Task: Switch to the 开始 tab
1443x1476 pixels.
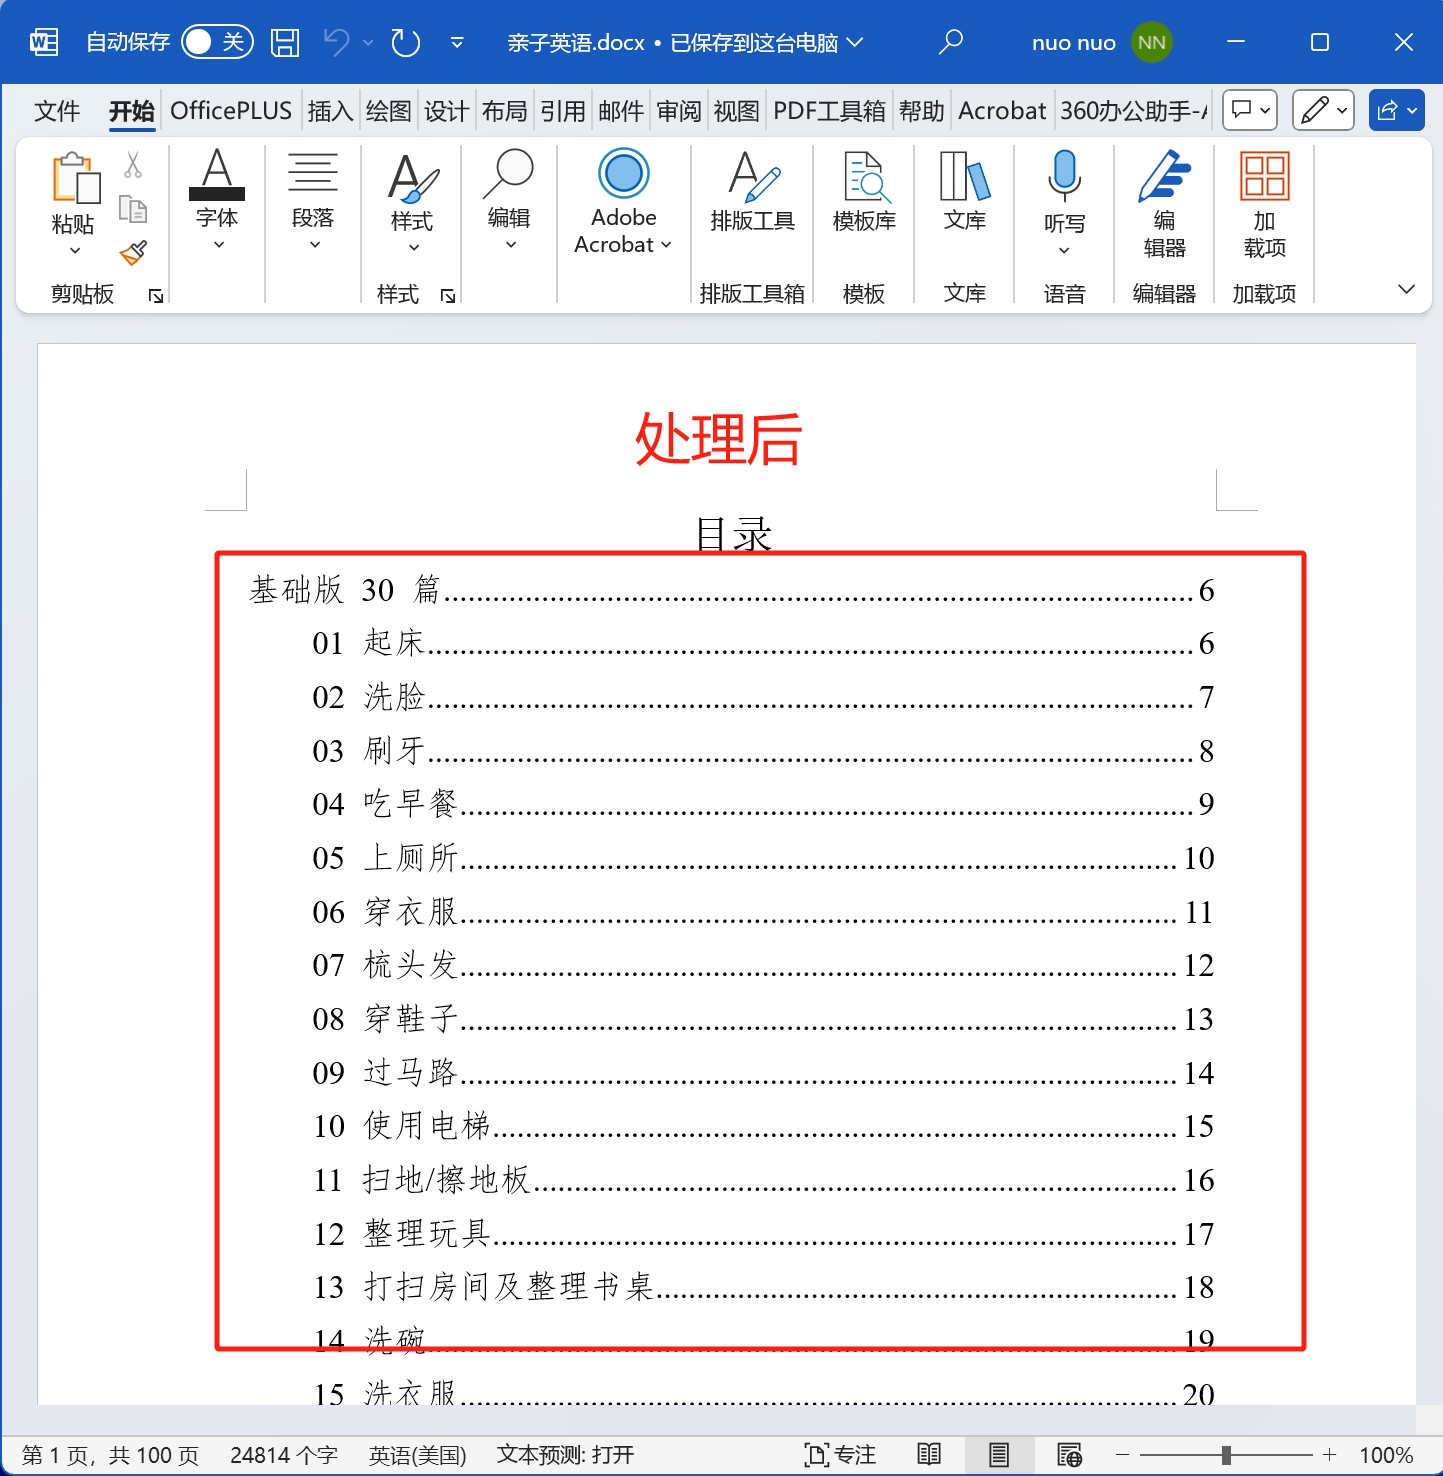Action: [132, 111]
